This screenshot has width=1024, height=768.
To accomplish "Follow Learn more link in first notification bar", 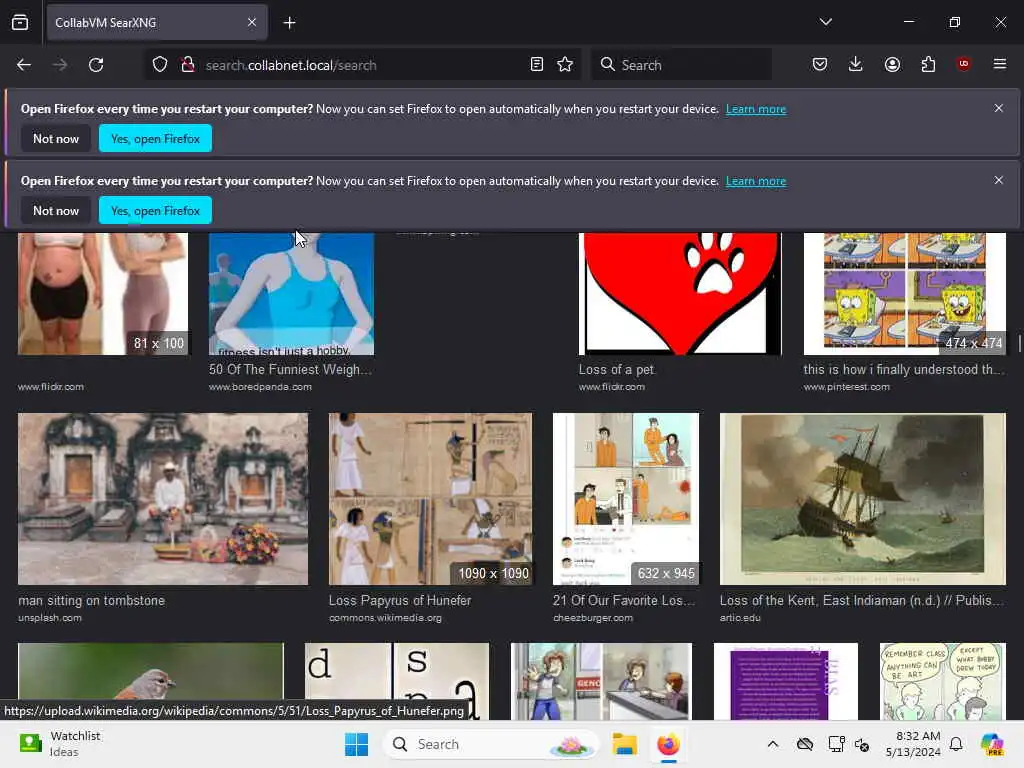I will click(756, 109).
